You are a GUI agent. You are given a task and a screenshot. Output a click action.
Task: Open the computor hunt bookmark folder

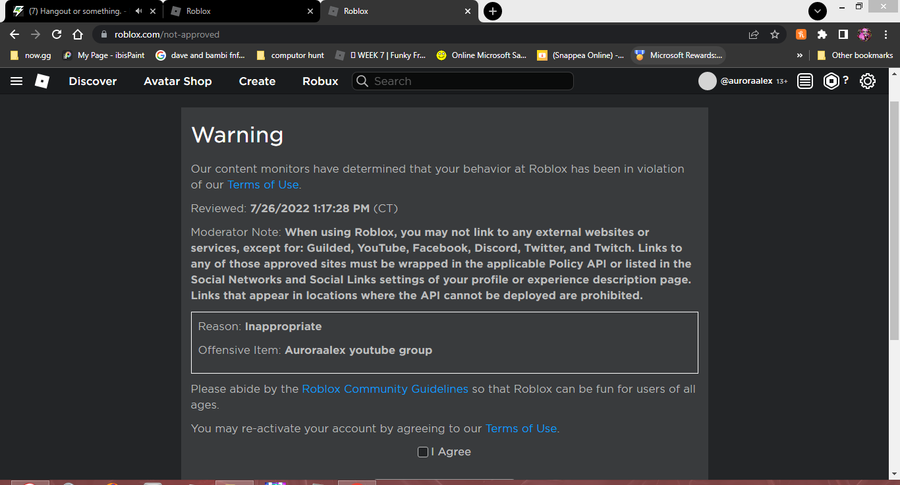290,55
